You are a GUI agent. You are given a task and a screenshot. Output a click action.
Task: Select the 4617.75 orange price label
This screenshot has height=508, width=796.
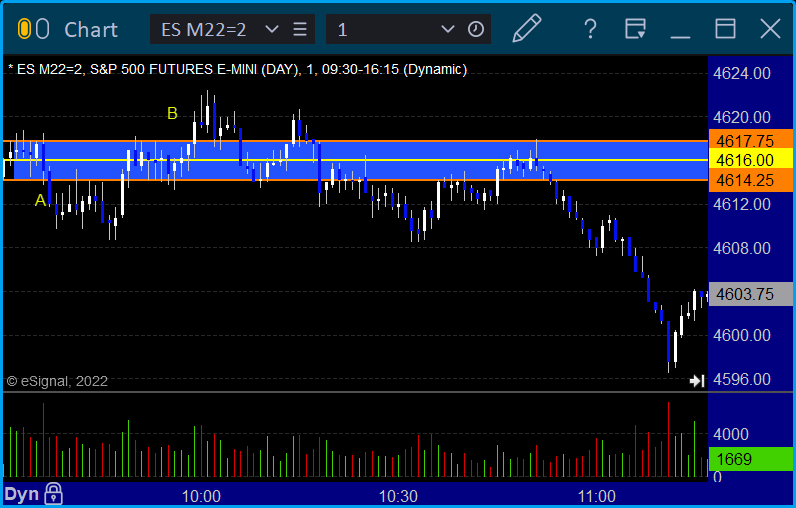click(750, 141)
